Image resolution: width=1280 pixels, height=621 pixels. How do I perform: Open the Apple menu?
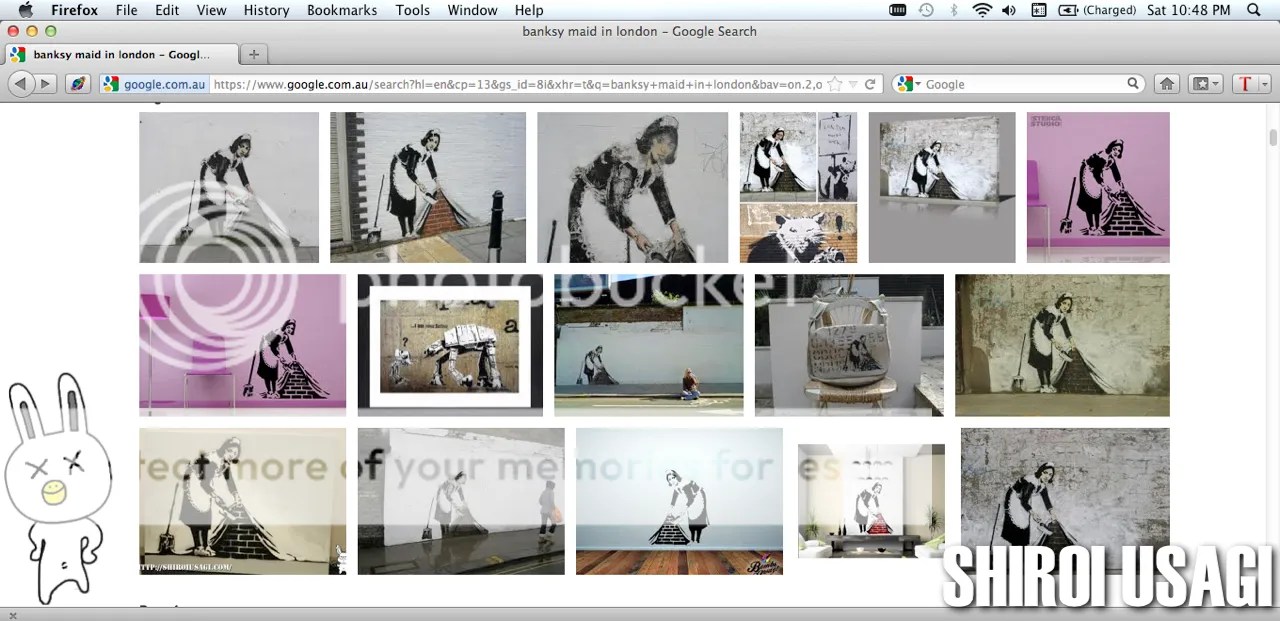[x=25, y=10]
